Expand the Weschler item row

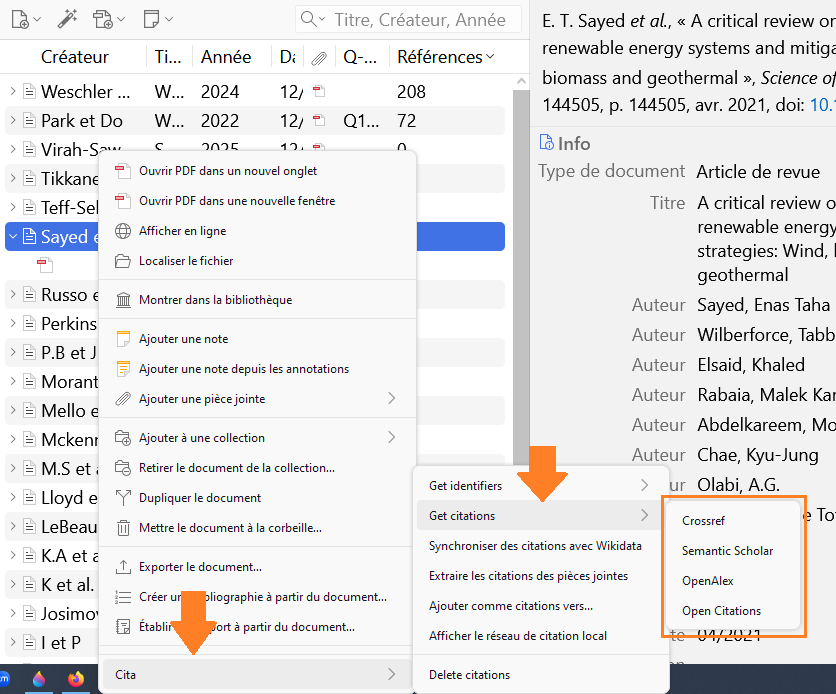coord(13,92)
